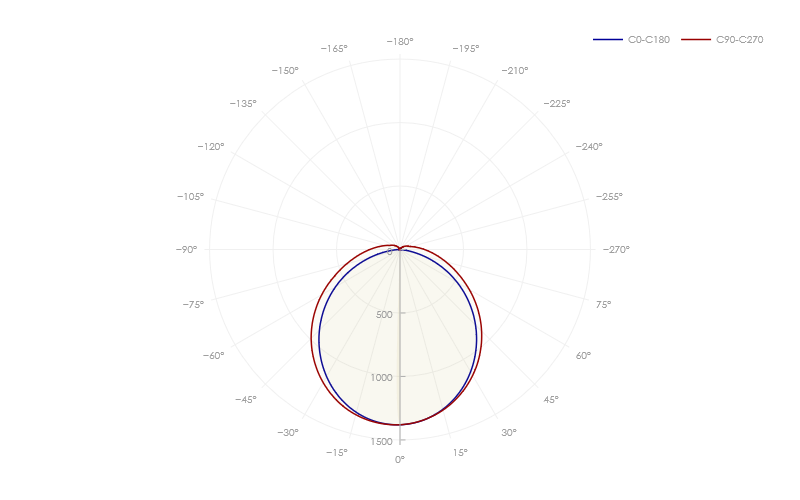Click the −120° angle label

coord(211,147)
